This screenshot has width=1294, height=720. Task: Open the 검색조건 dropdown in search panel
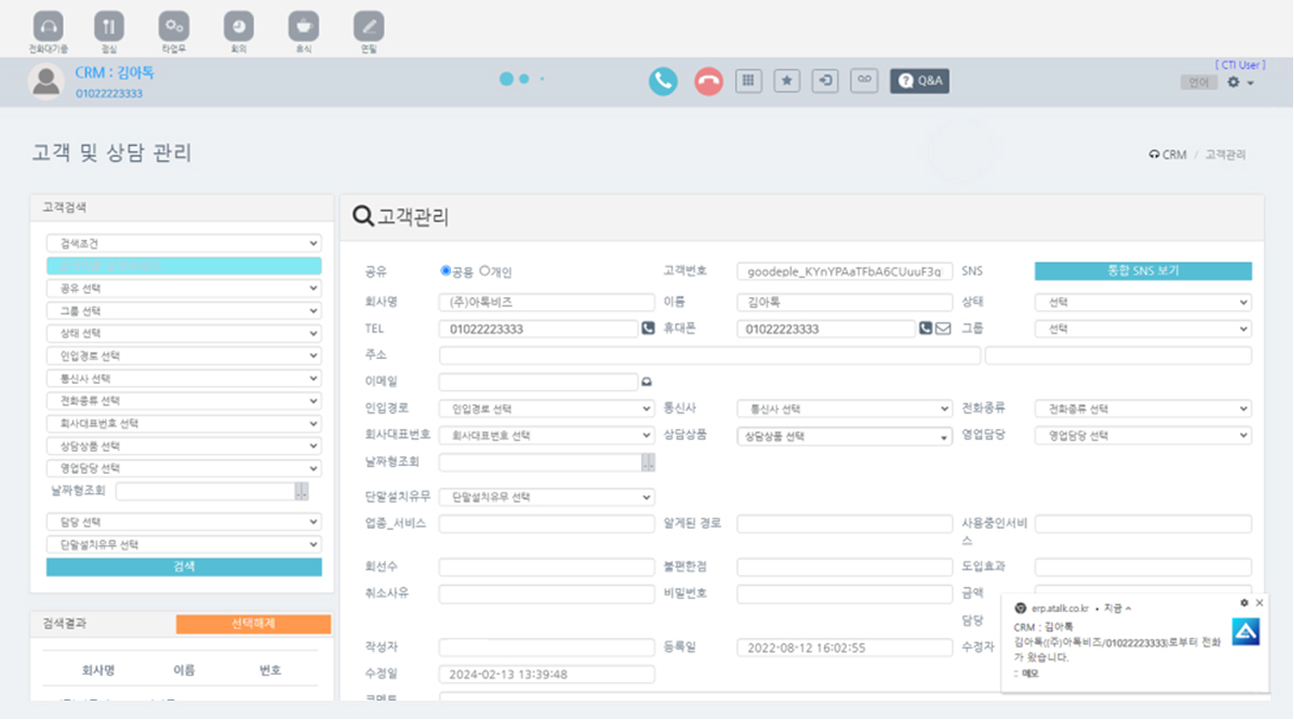(184, 243)
